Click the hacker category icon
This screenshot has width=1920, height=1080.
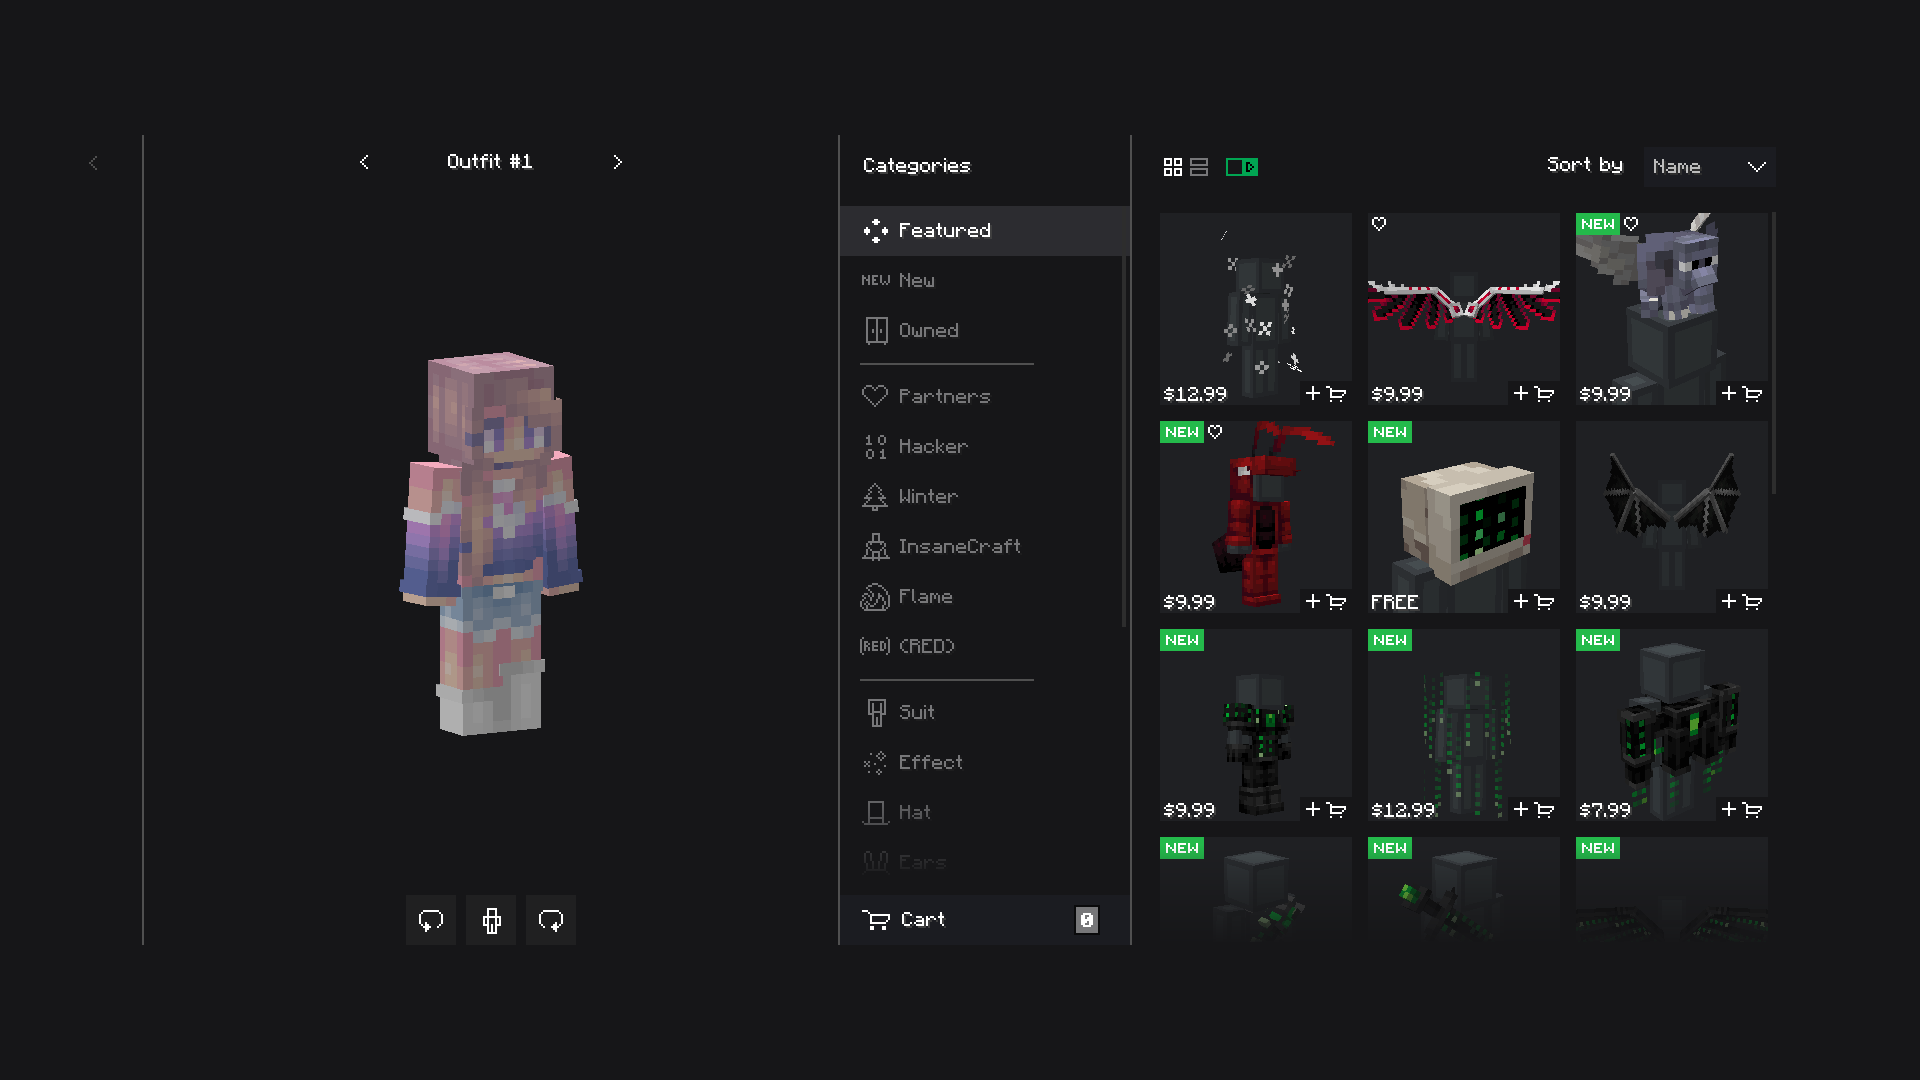pyautogui.click(x=874, y=446)
